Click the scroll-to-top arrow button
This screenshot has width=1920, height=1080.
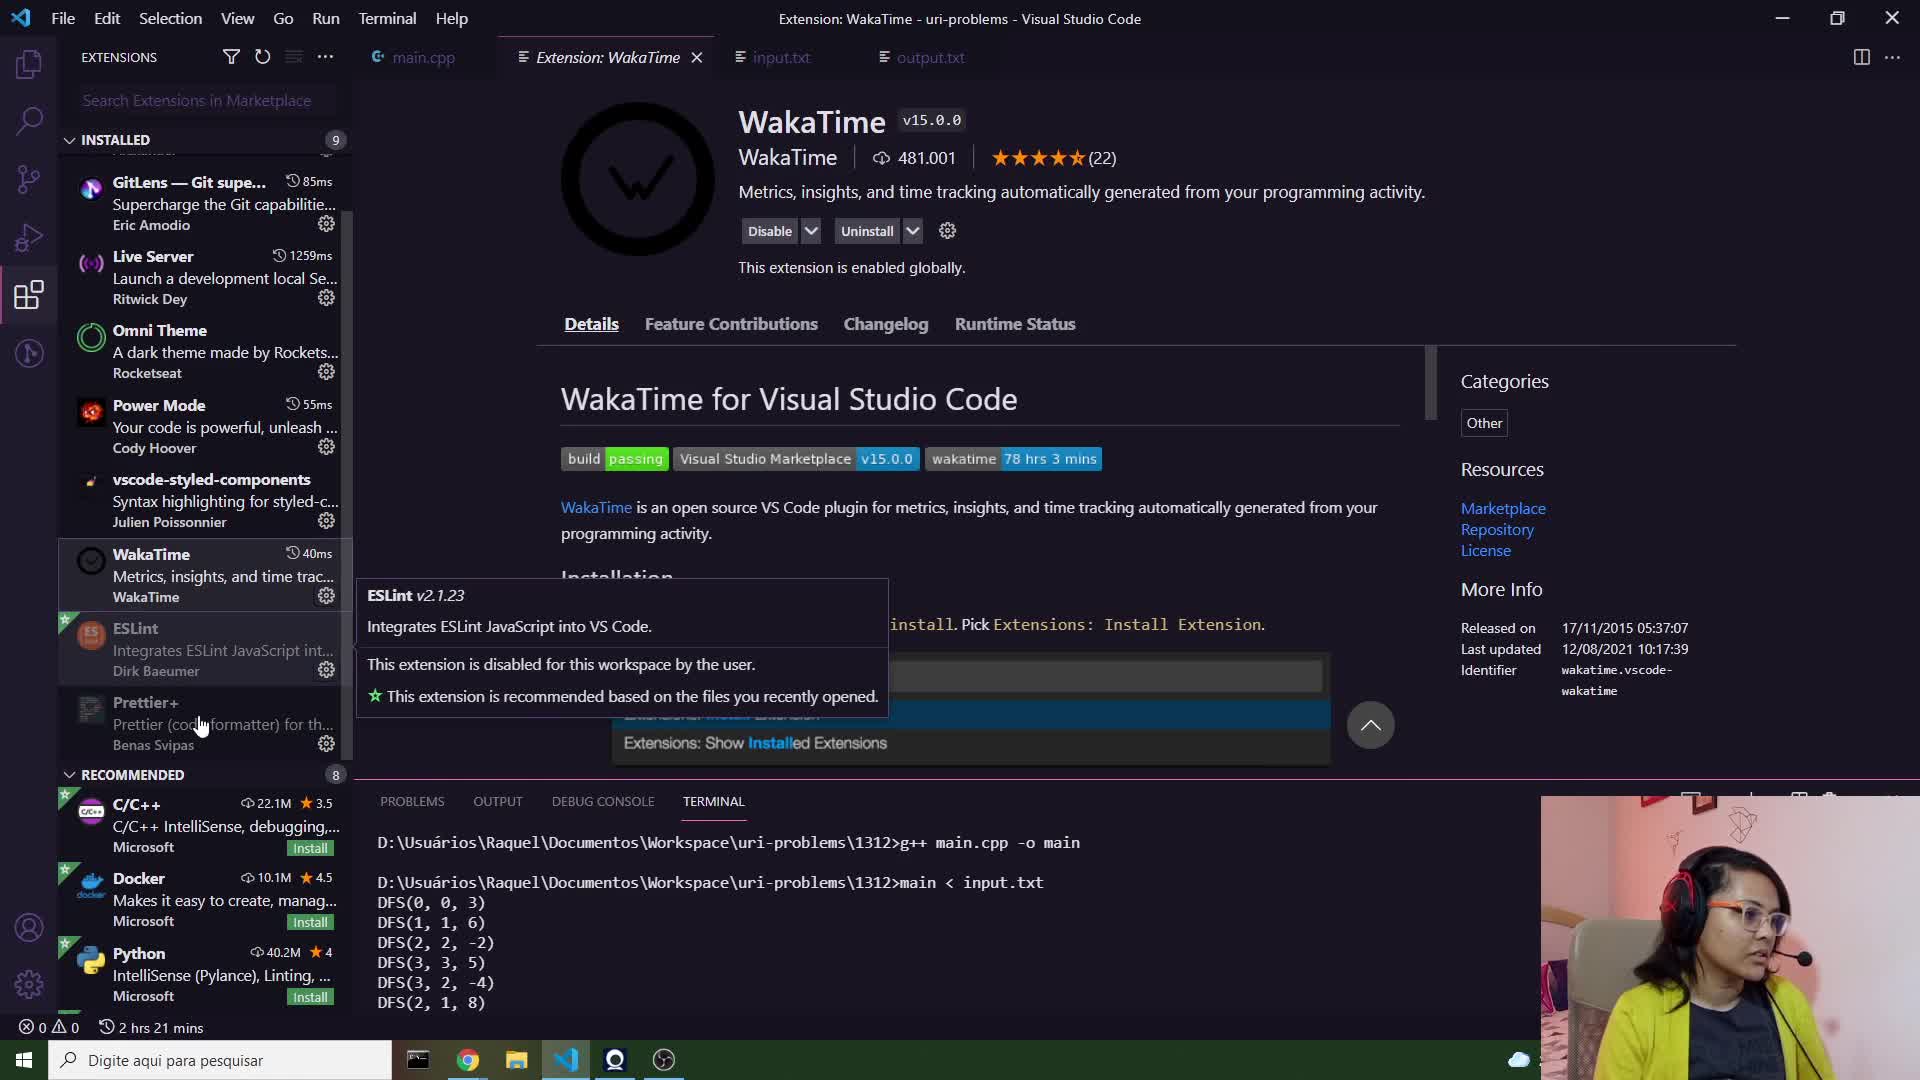1370,725
